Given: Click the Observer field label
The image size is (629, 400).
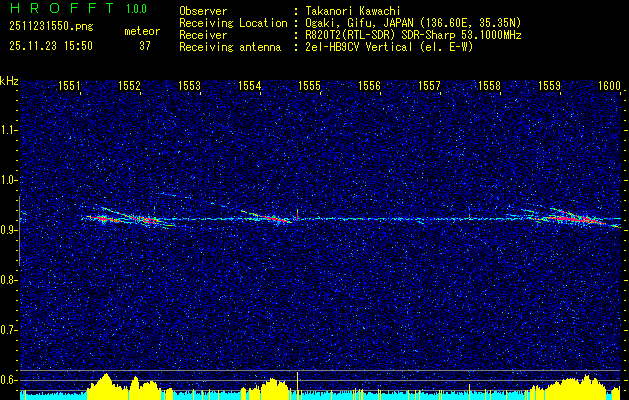Looking at the screenshot, I should point(203,11).
